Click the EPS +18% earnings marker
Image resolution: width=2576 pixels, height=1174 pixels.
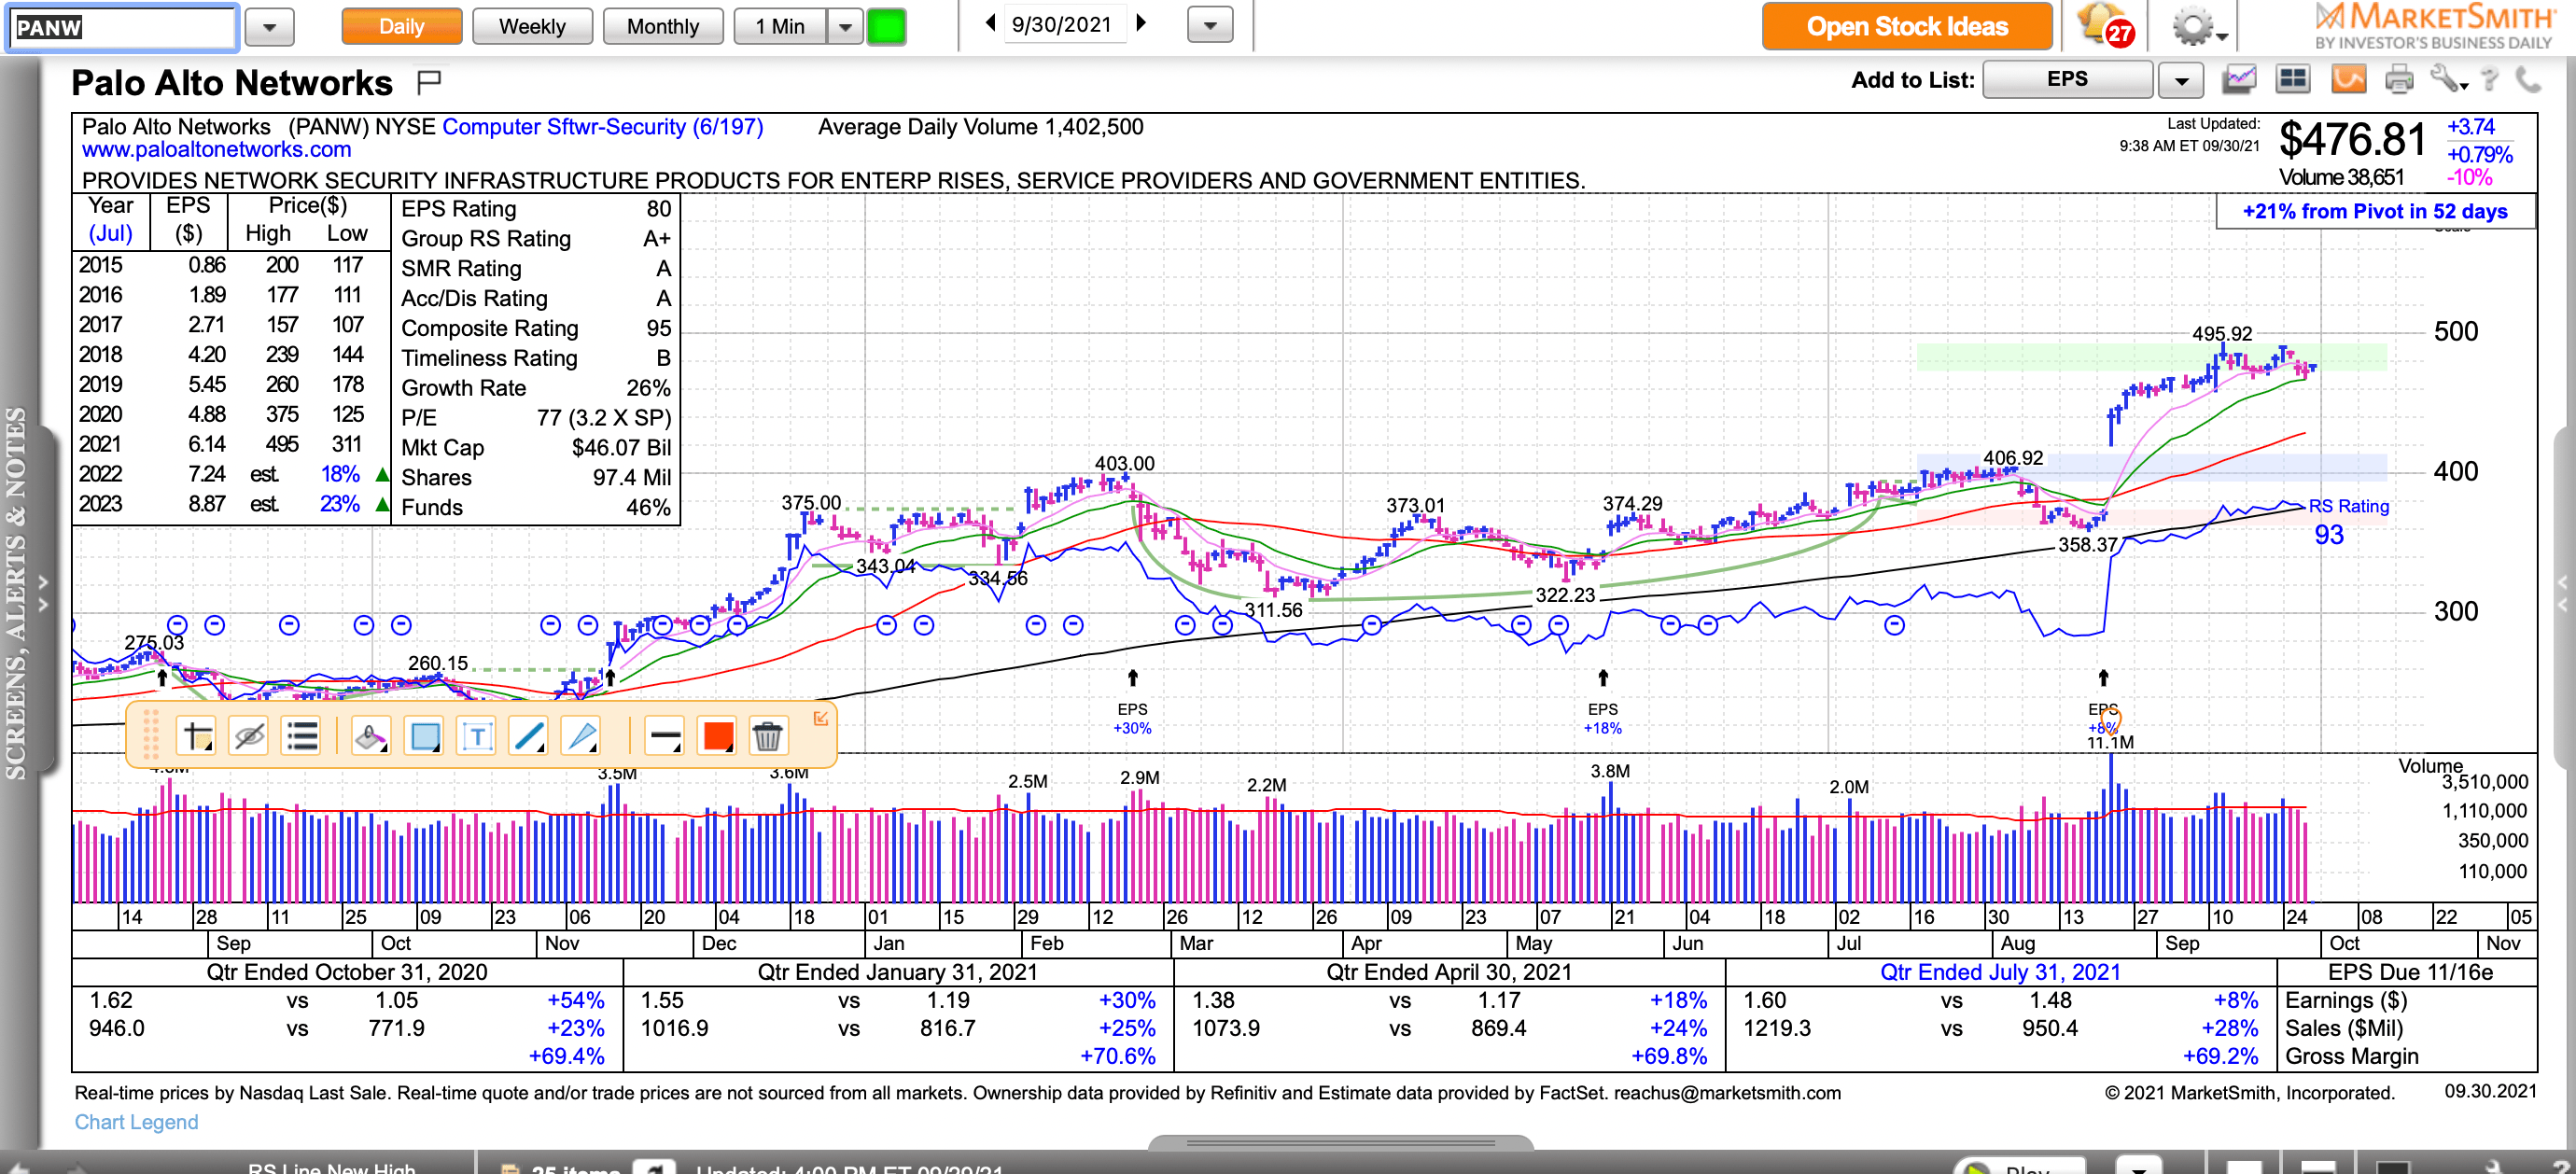click(1602, 718)
